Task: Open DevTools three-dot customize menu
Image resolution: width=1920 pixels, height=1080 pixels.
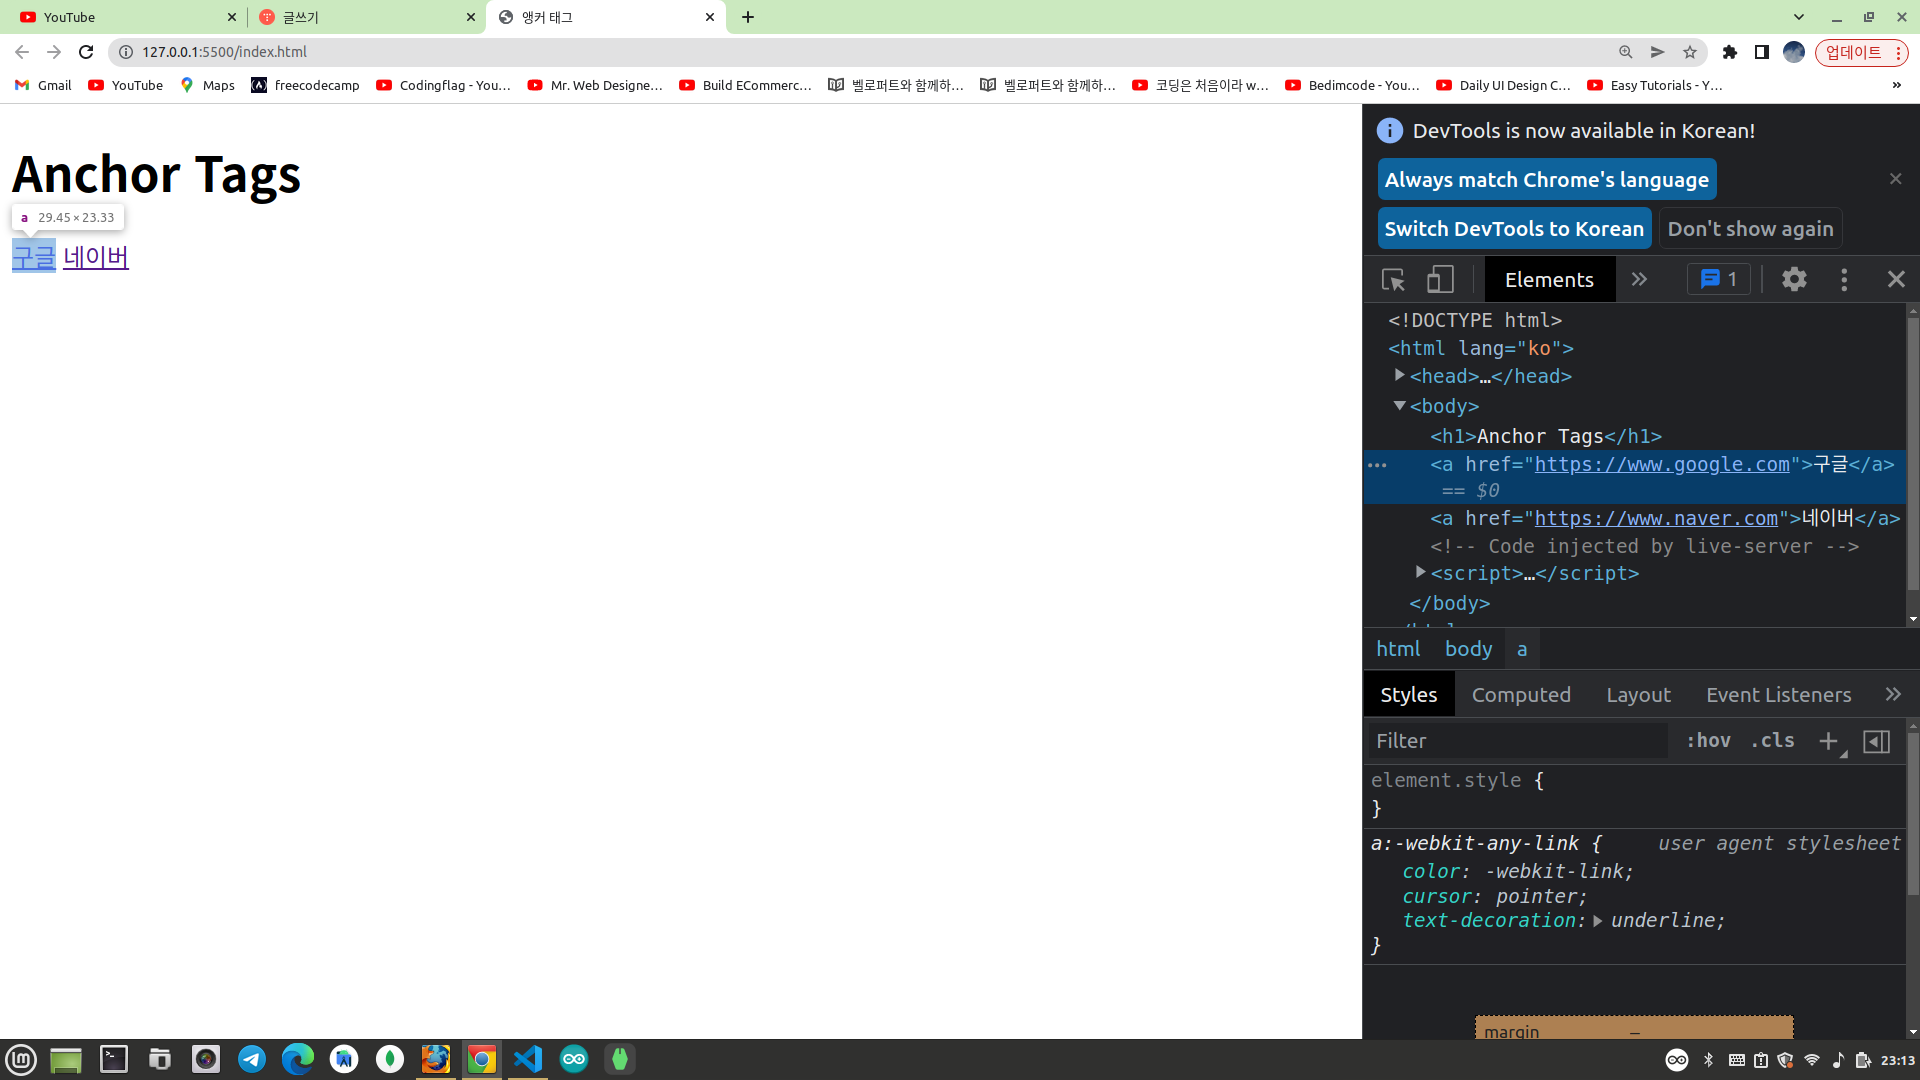Action: click(1844, 280)
